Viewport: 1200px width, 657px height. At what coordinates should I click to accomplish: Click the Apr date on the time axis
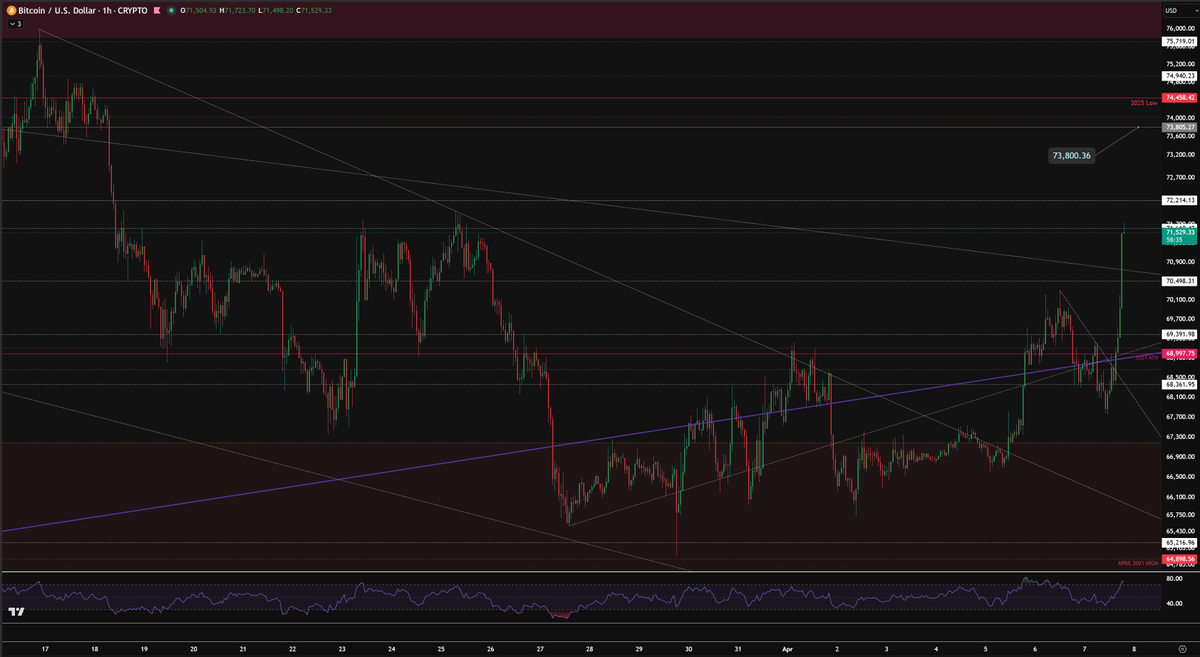pos(787,648)
